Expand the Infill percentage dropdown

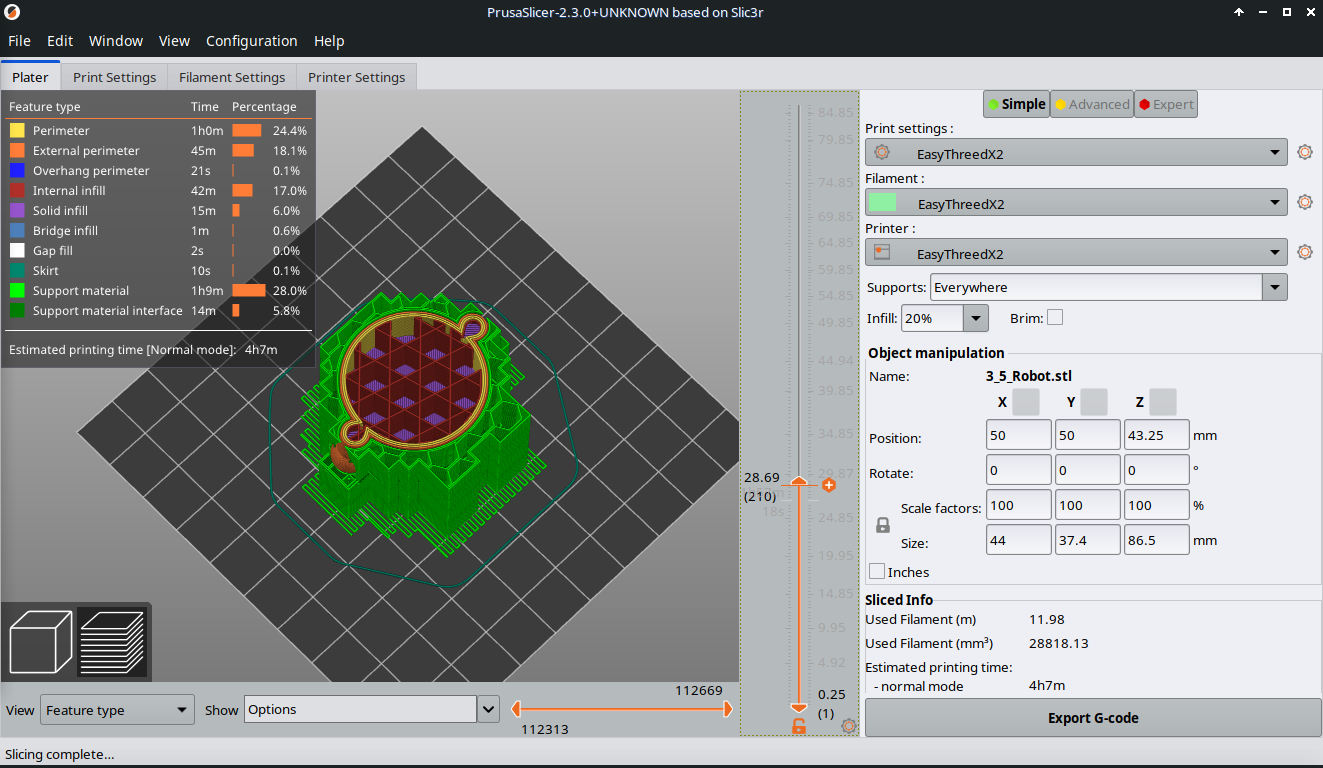pos(975,318)
